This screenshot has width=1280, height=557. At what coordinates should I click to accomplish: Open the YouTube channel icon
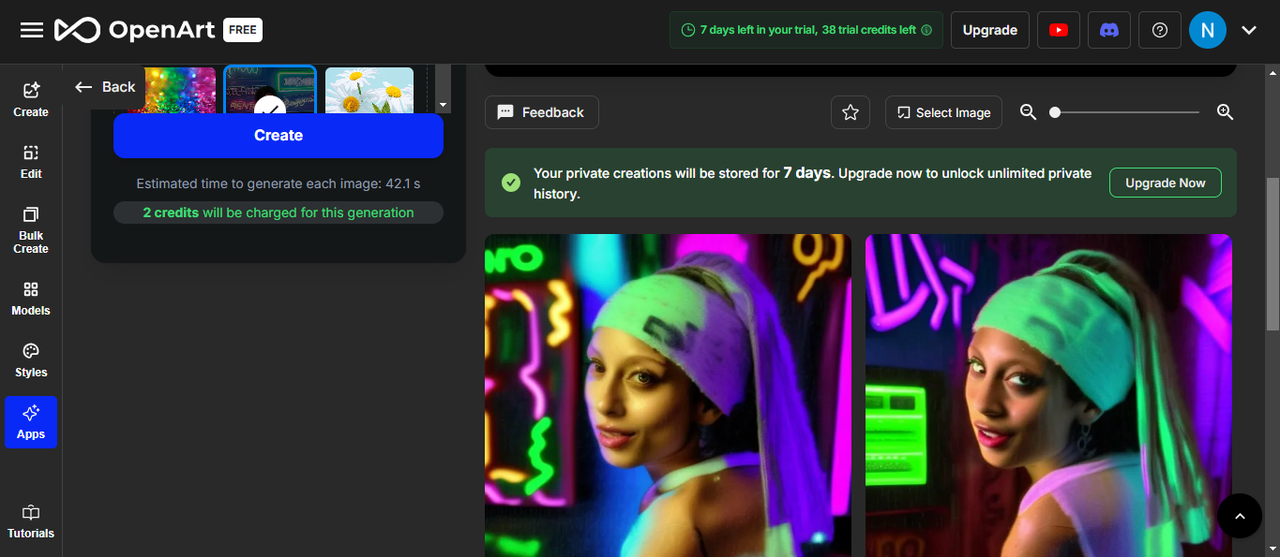point(1058,30)
